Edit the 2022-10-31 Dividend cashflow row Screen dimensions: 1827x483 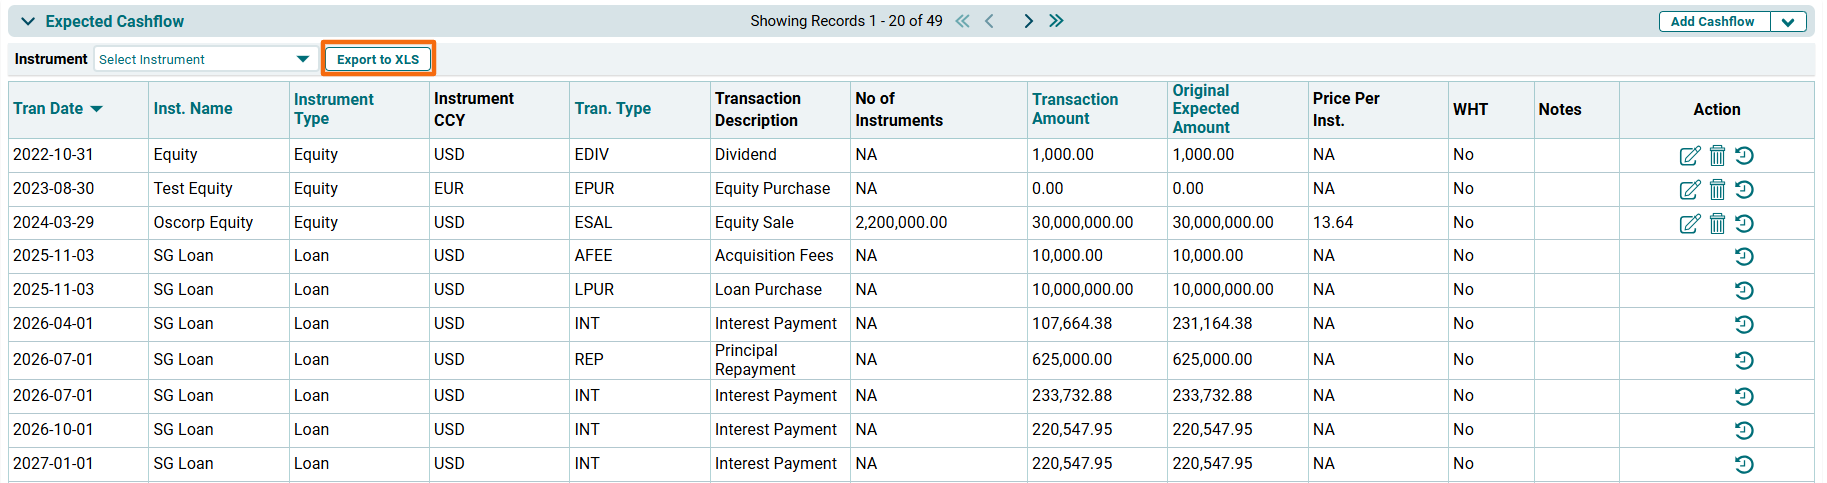1689,156
